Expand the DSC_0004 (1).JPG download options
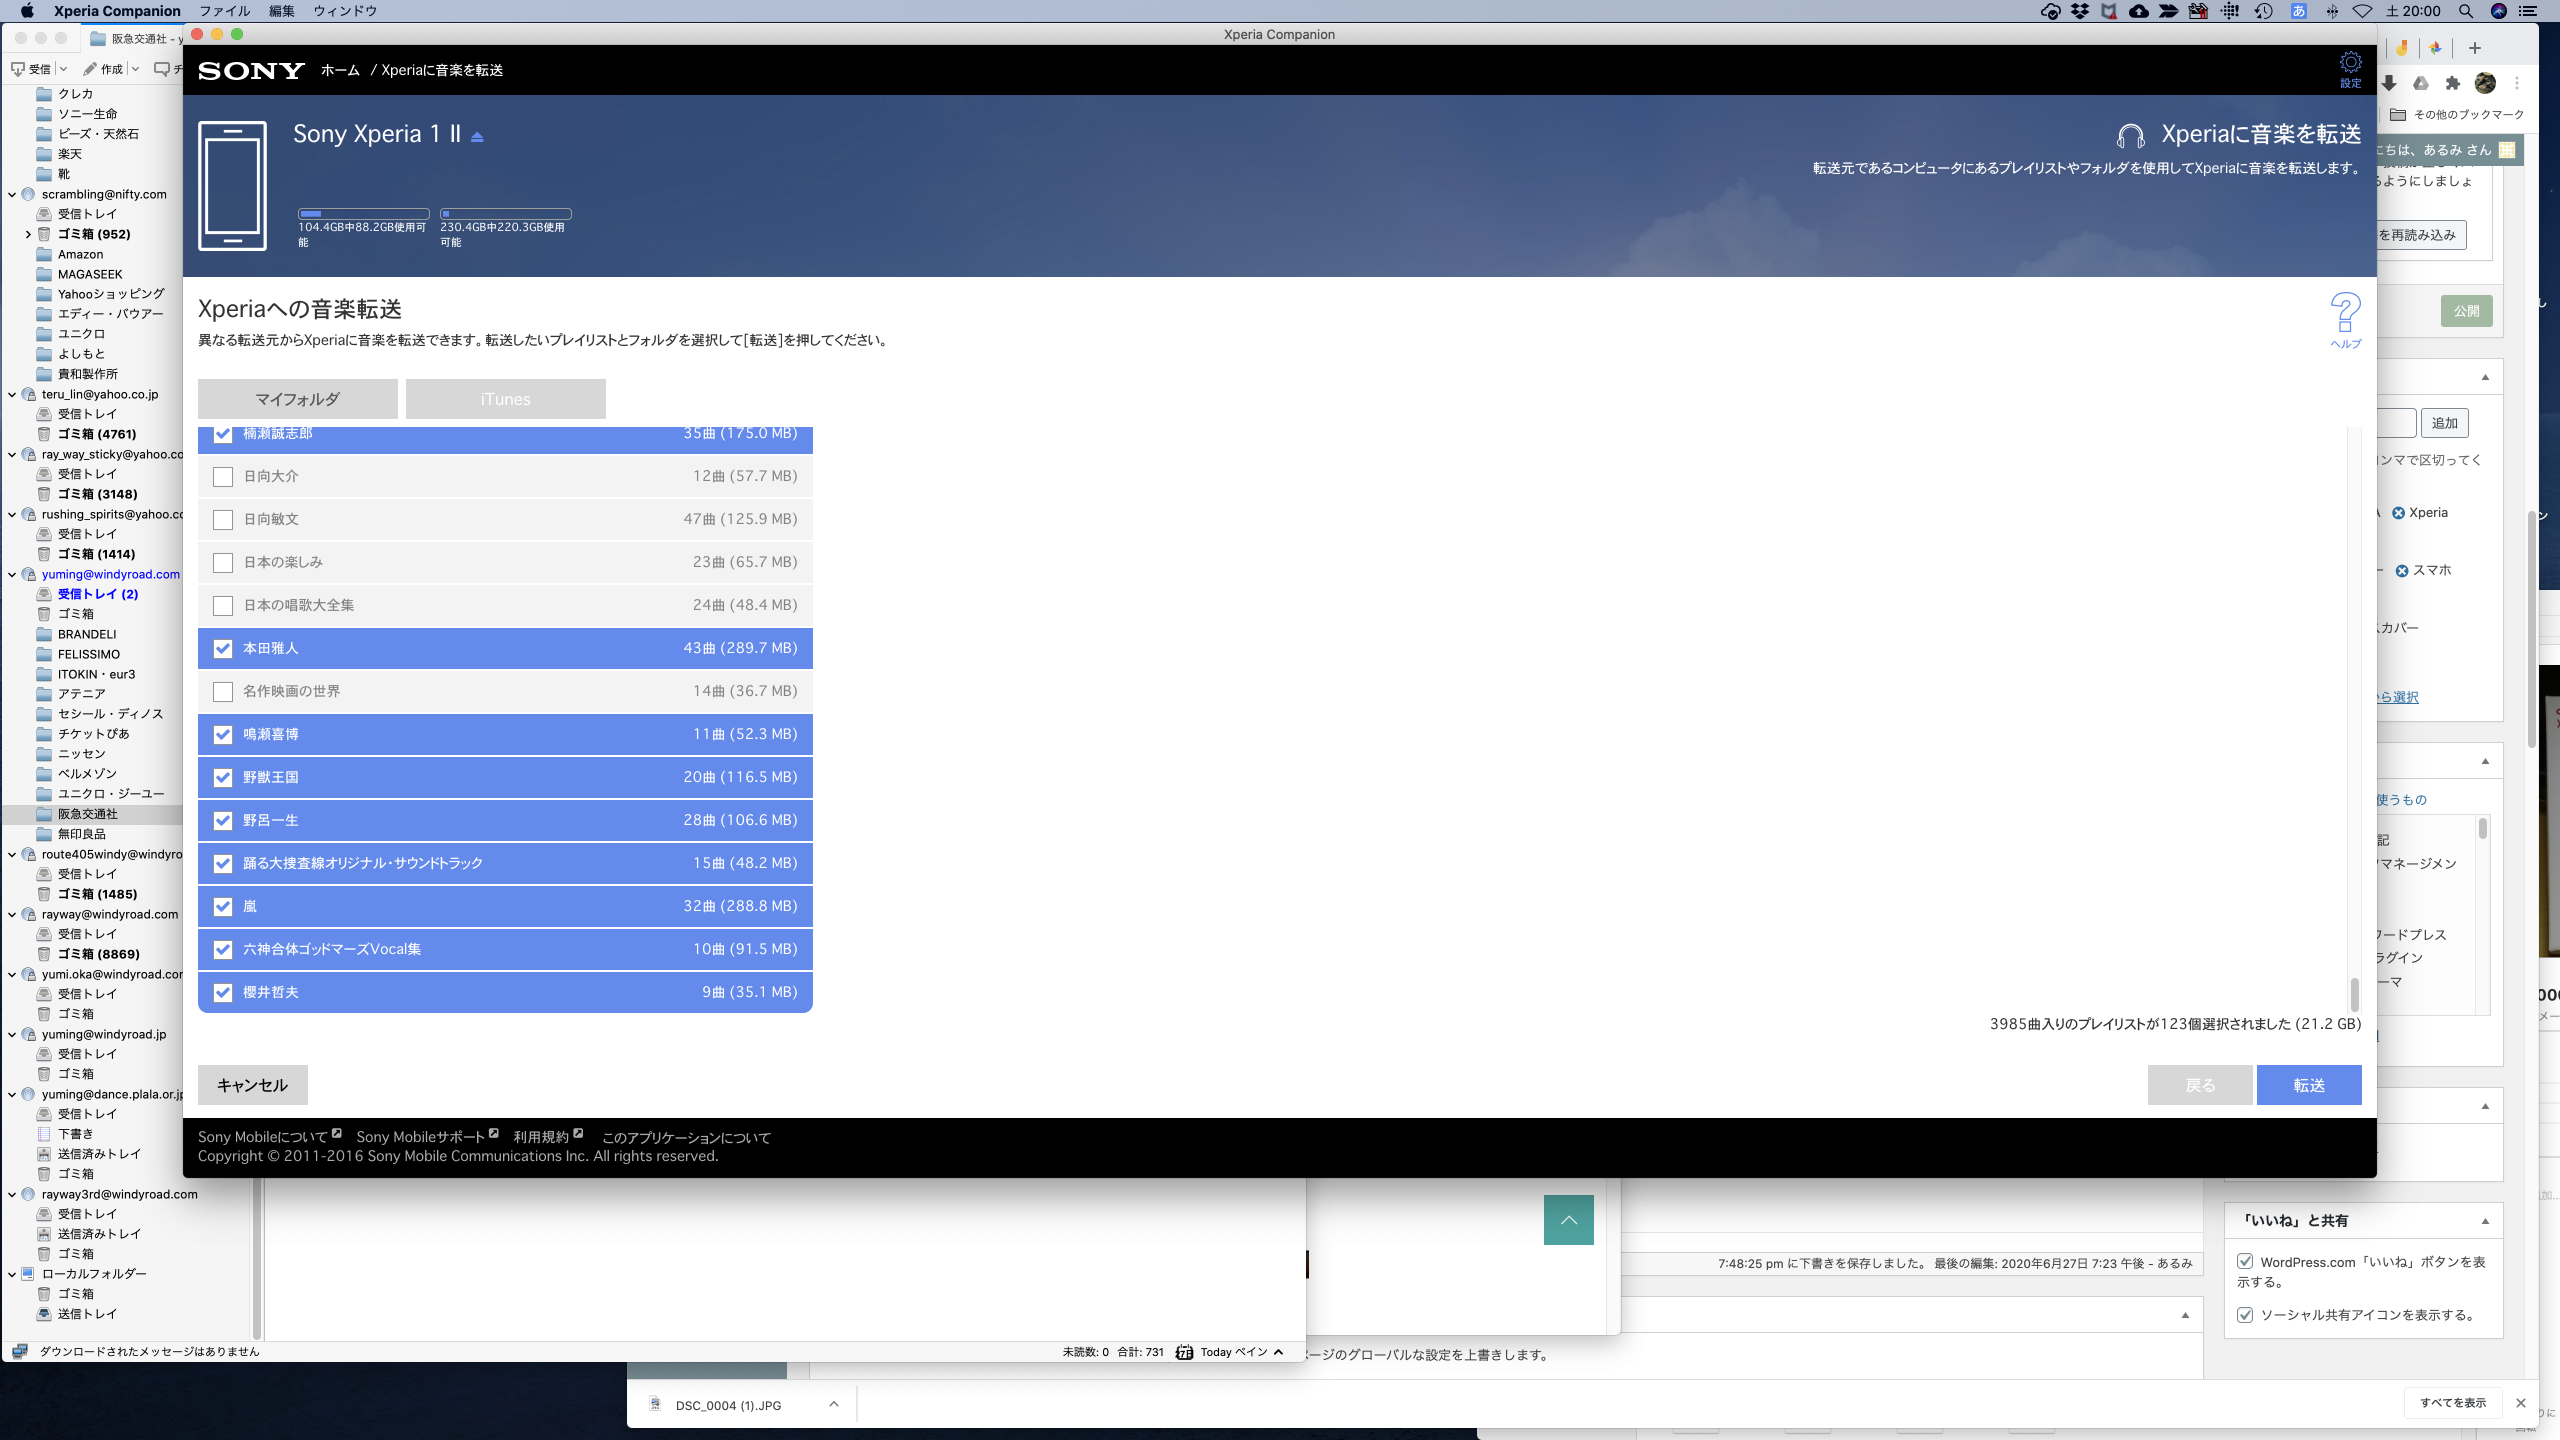 point(834,1405)
